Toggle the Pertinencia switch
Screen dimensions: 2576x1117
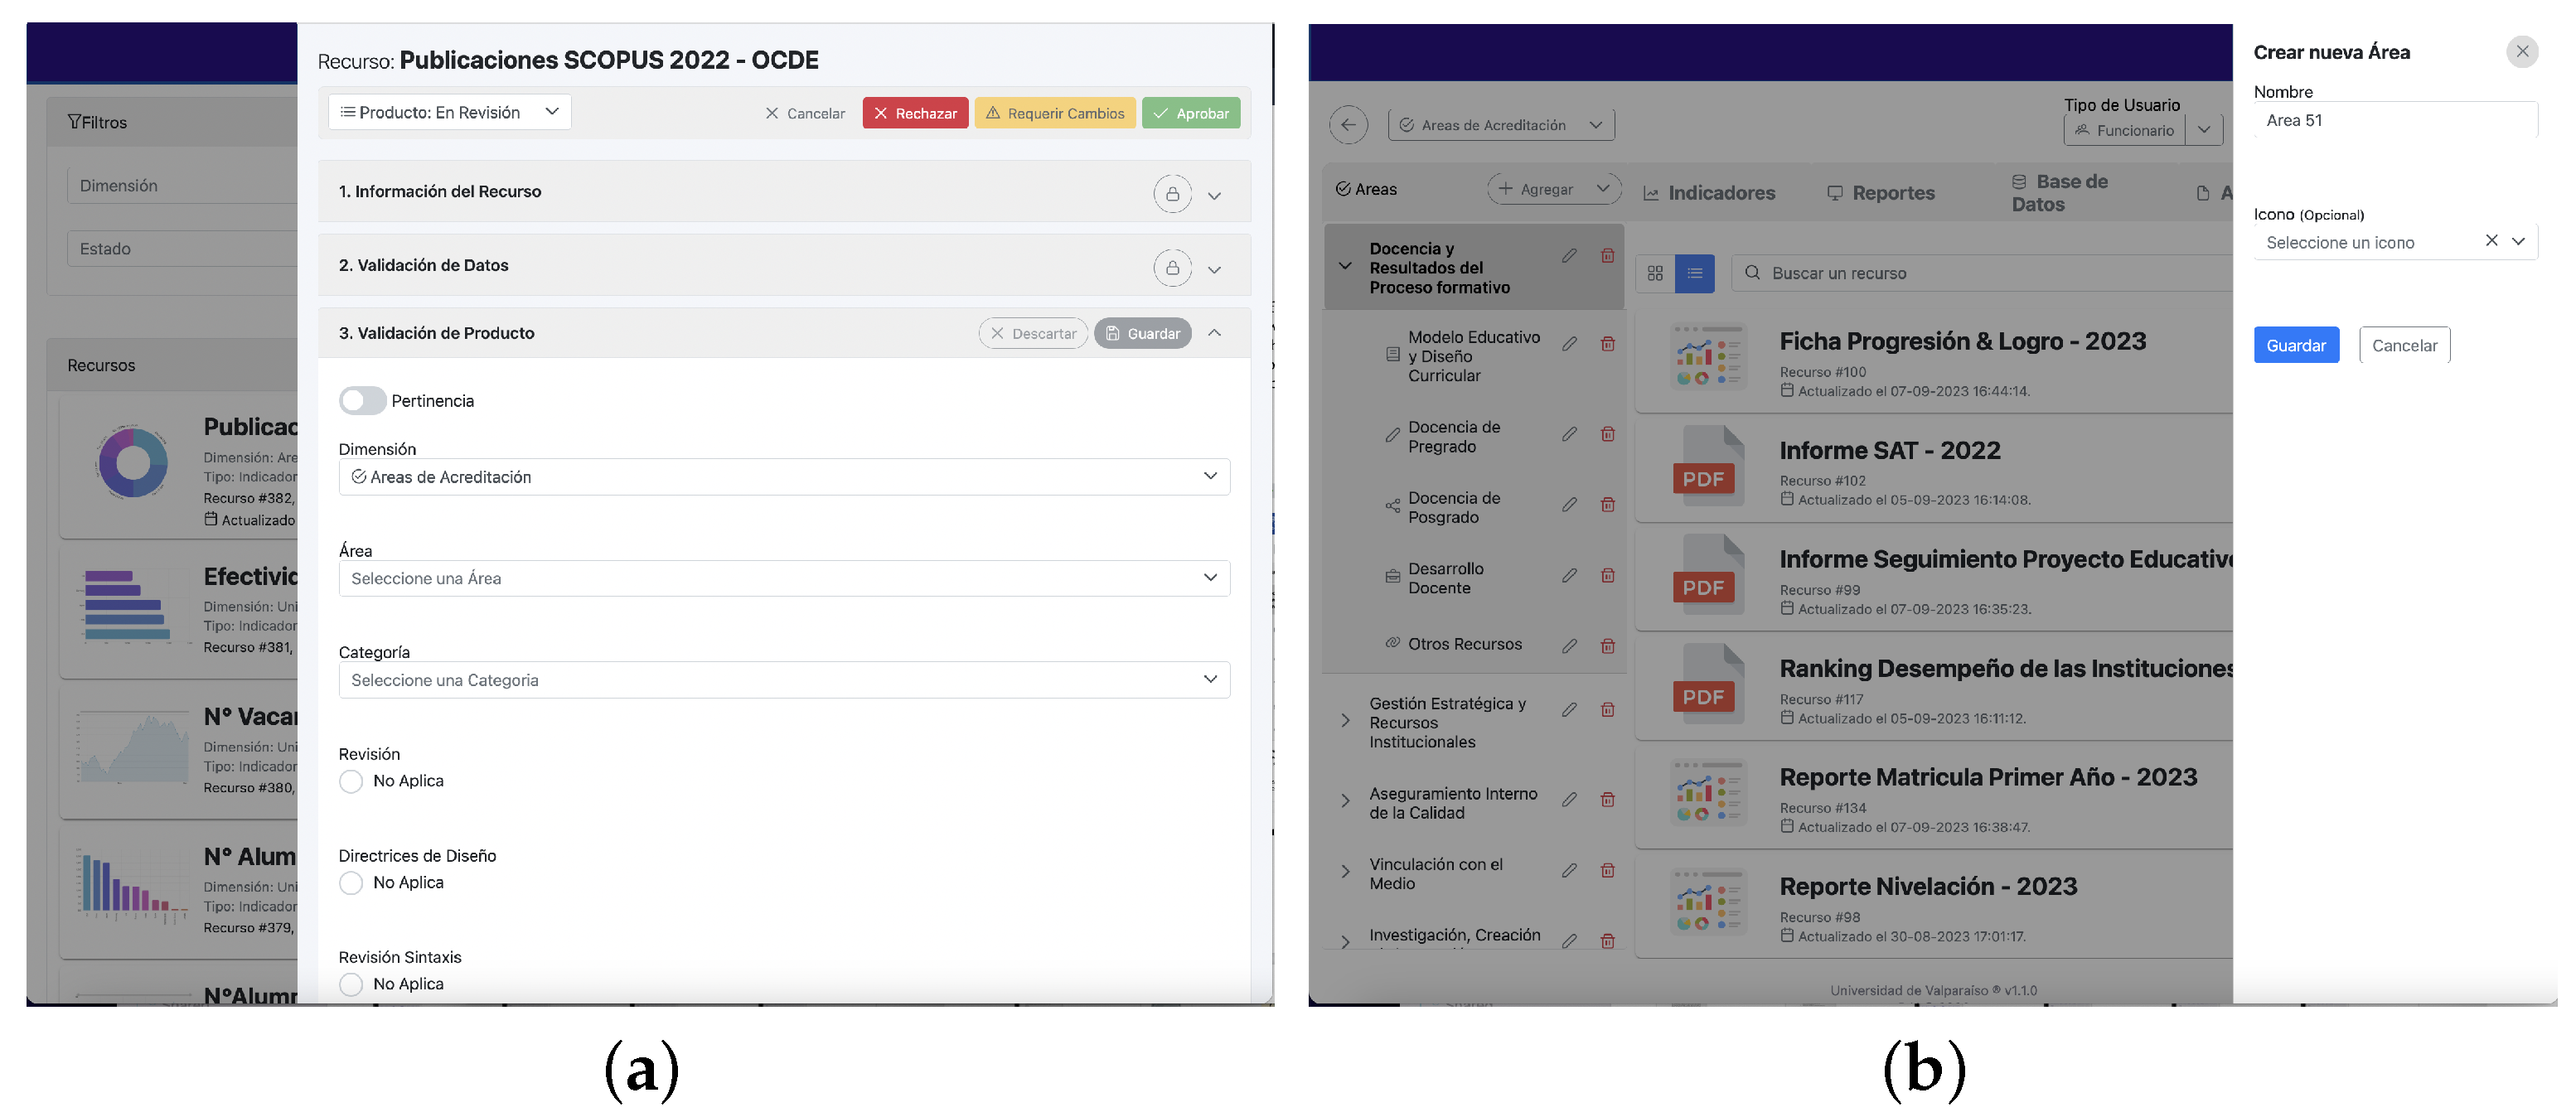point(361,401)
